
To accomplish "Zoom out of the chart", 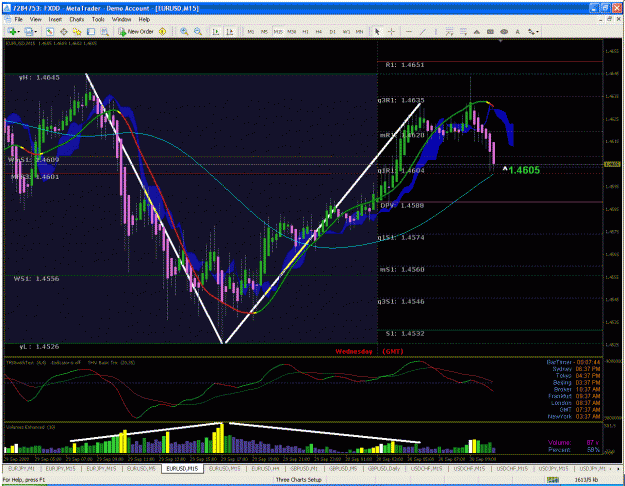I will [x=198, y=31].
